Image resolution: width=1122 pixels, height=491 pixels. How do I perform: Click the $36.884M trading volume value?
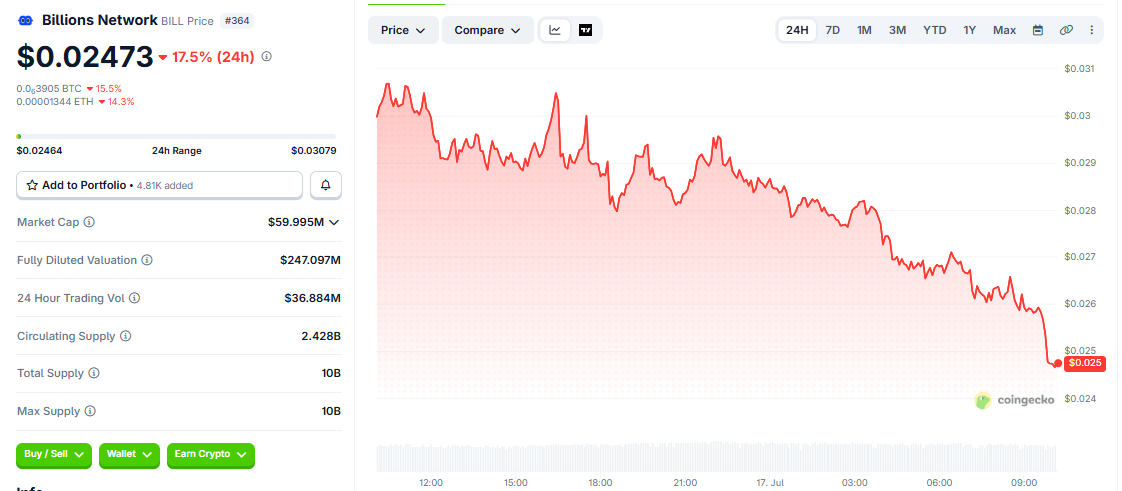[x=312, y=298]
